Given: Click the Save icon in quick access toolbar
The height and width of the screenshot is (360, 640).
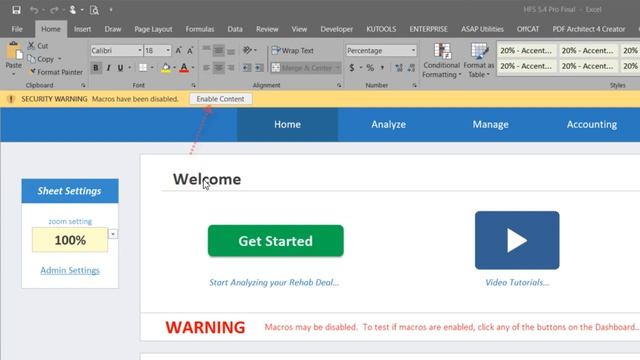Looking at the screenshot, I should (x=16, y=10).
